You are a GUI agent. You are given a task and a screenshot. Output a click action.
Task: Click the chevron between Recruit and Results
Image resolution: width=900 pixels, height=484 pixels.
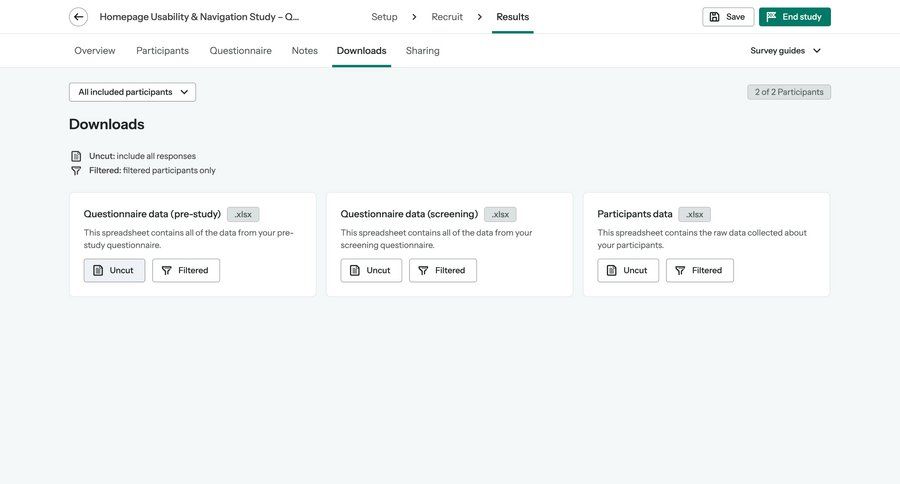pyautogui.click(x=479, y=17)
